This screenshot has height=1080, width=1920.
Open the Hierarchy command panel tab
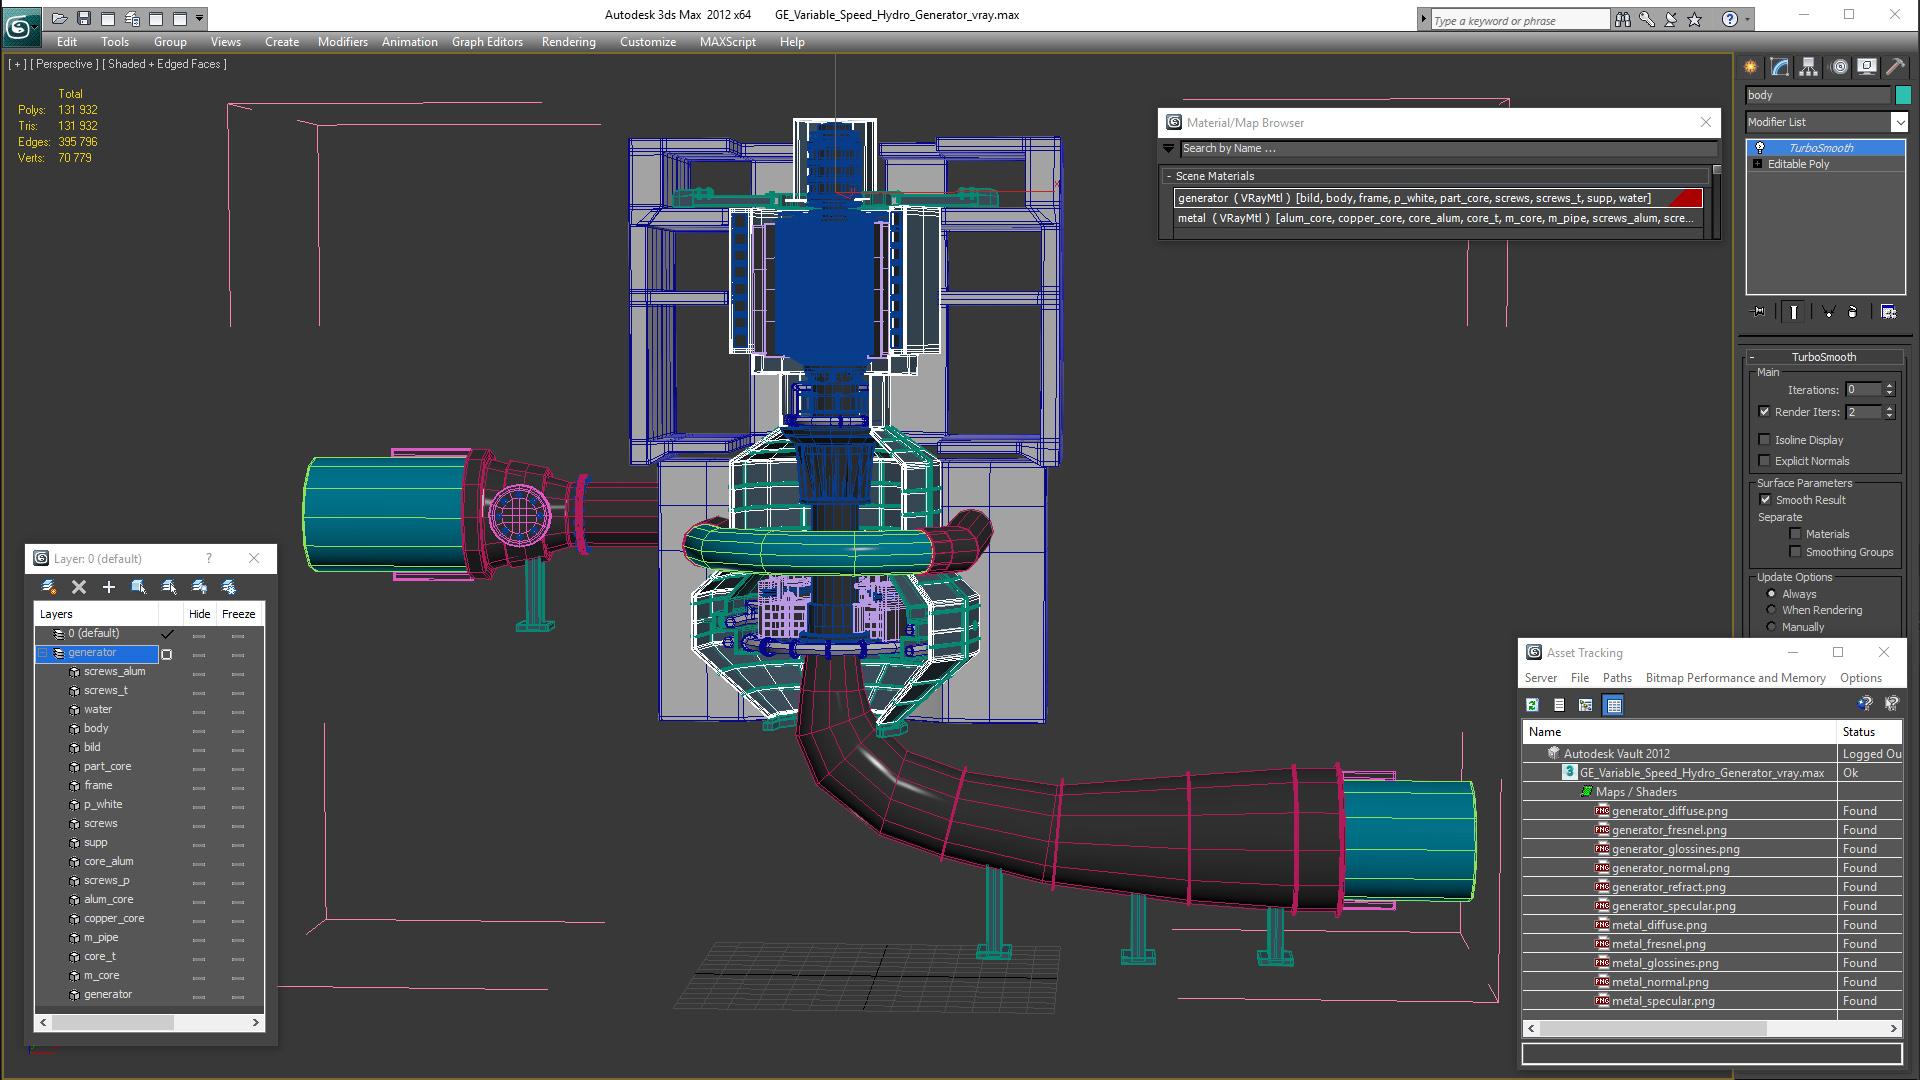[x=1809, y=67]
